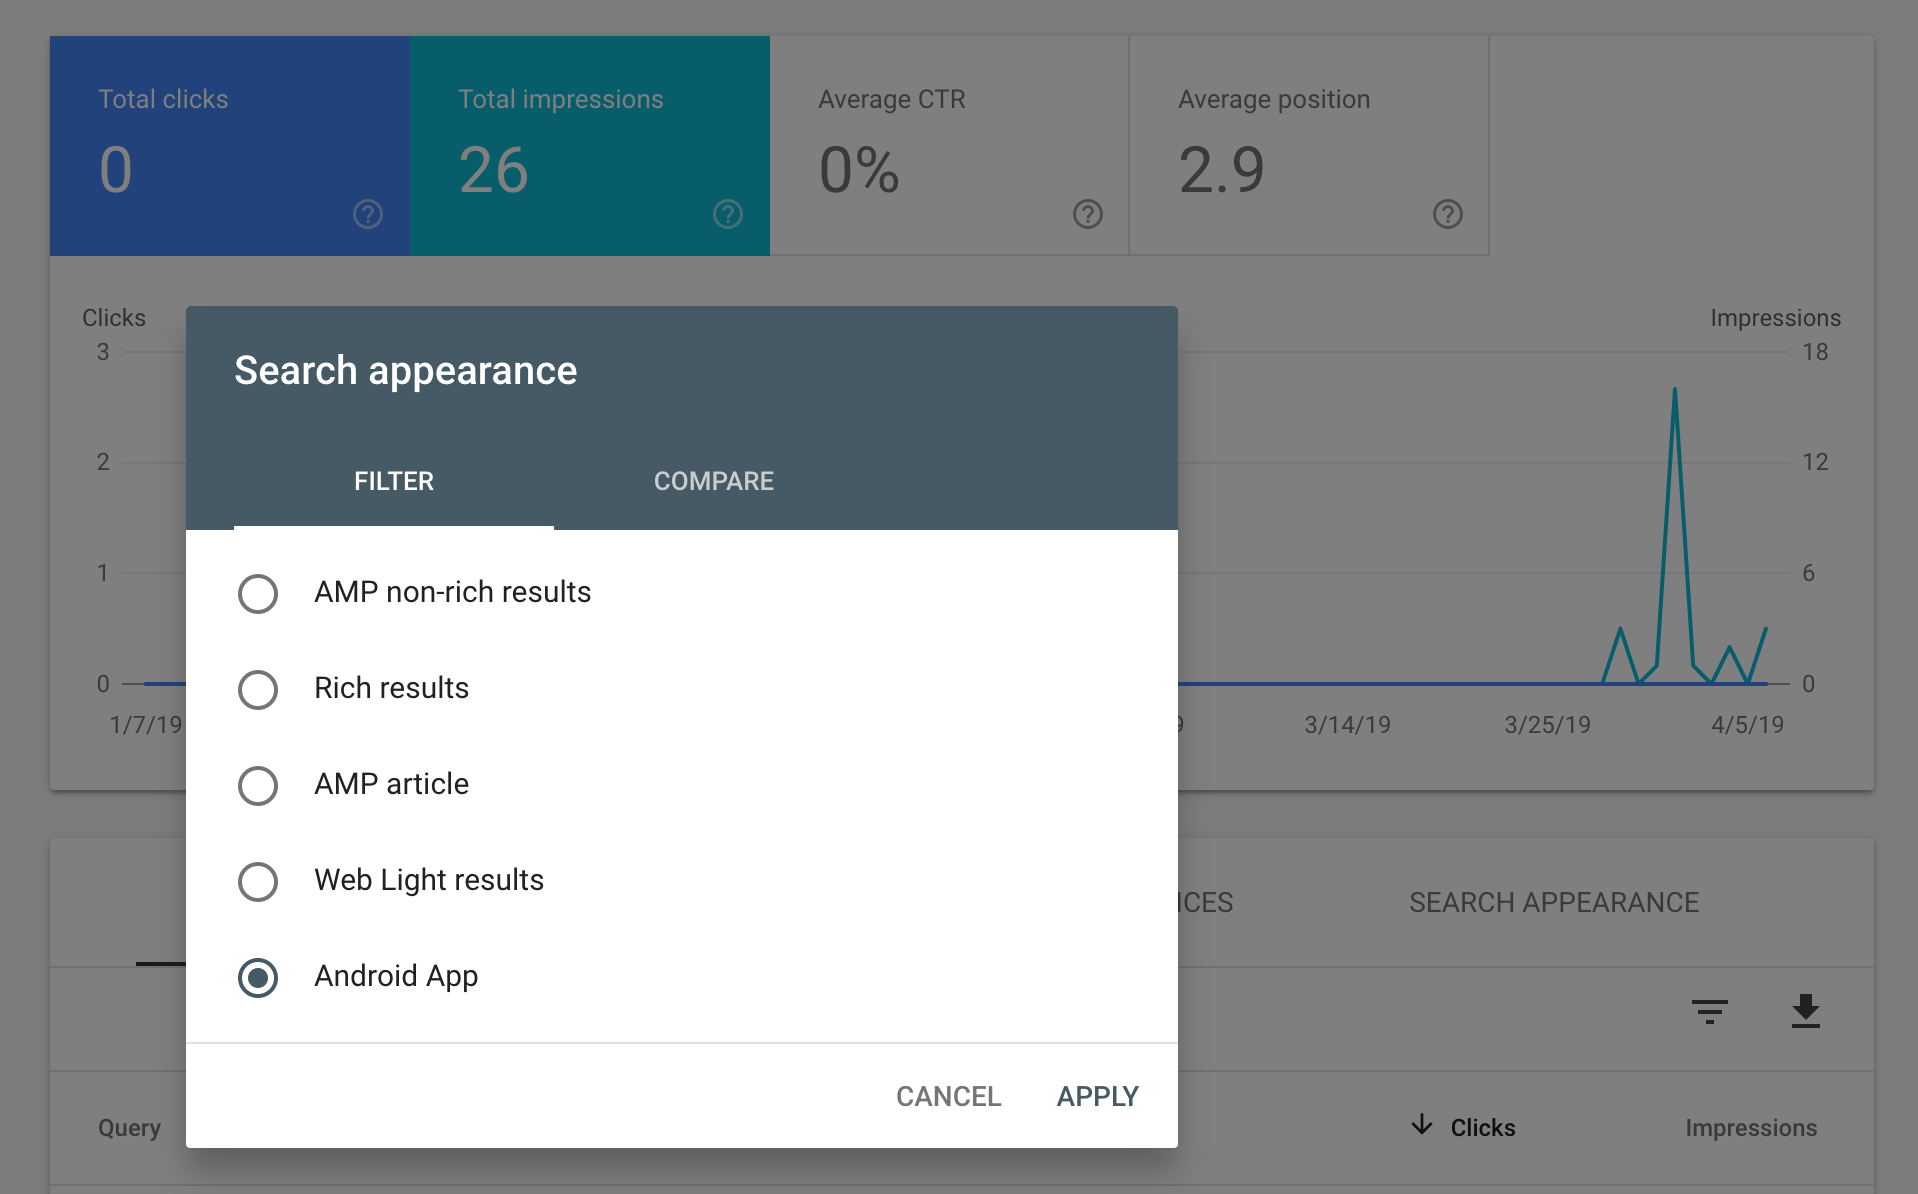Click CANCEL to dismiss the dialog
The image size is (1918, 1194).
coord(948,1096)
